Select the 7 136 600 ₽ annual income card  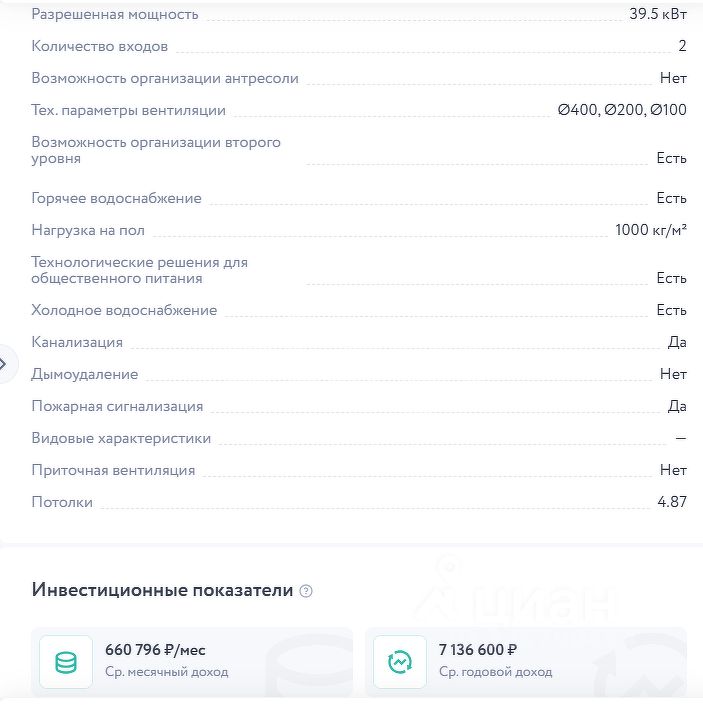click(x=526, y=660)
